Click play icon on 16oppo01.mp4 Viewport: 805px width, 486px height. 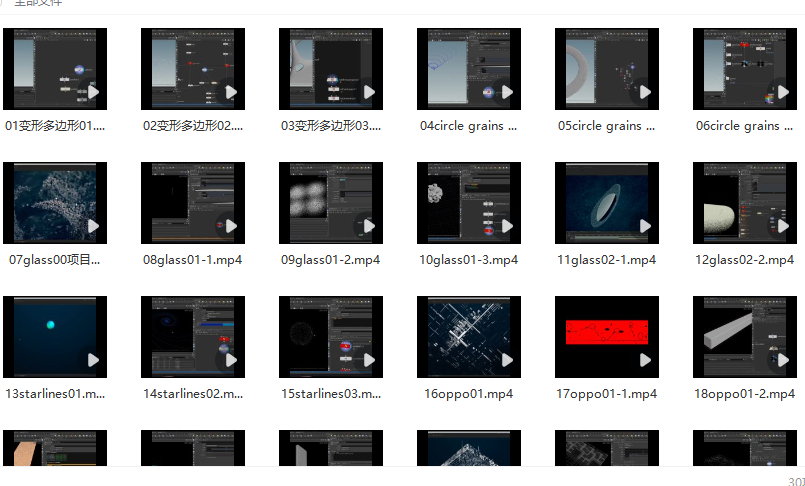[507, 360]
